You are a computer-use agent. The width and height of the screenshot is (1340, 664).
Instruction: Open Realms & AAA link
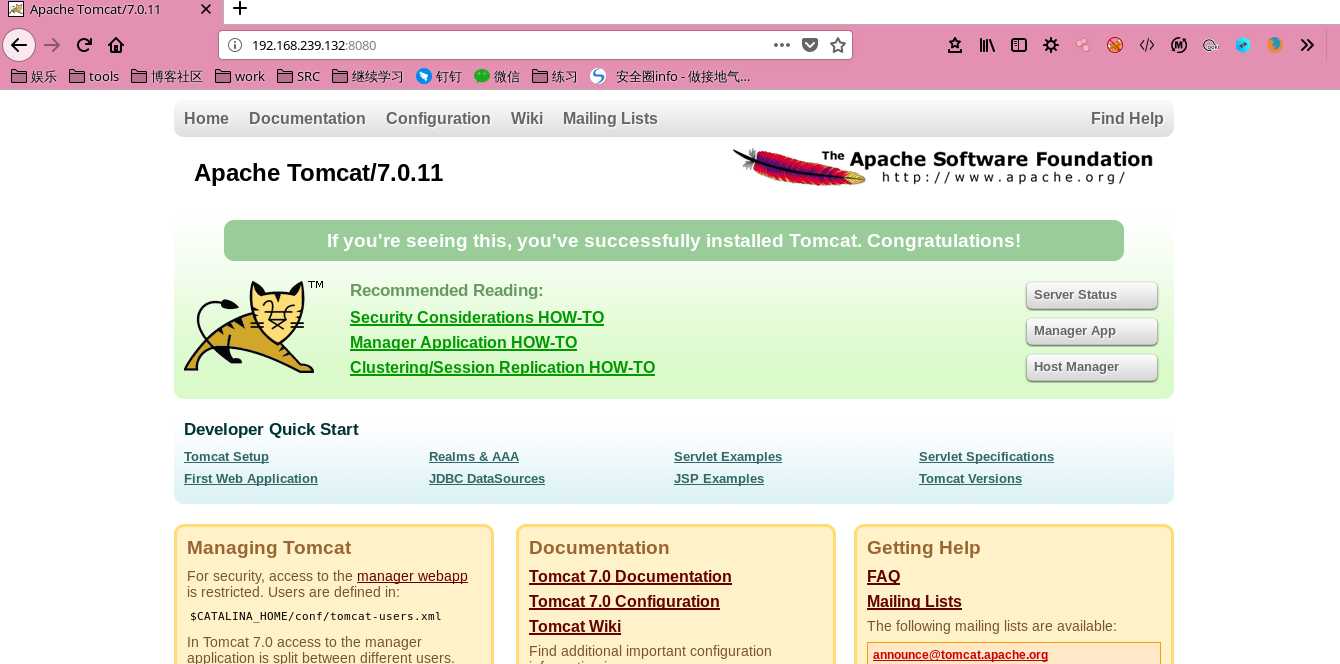pyautogui.click(x=474, y=457)
